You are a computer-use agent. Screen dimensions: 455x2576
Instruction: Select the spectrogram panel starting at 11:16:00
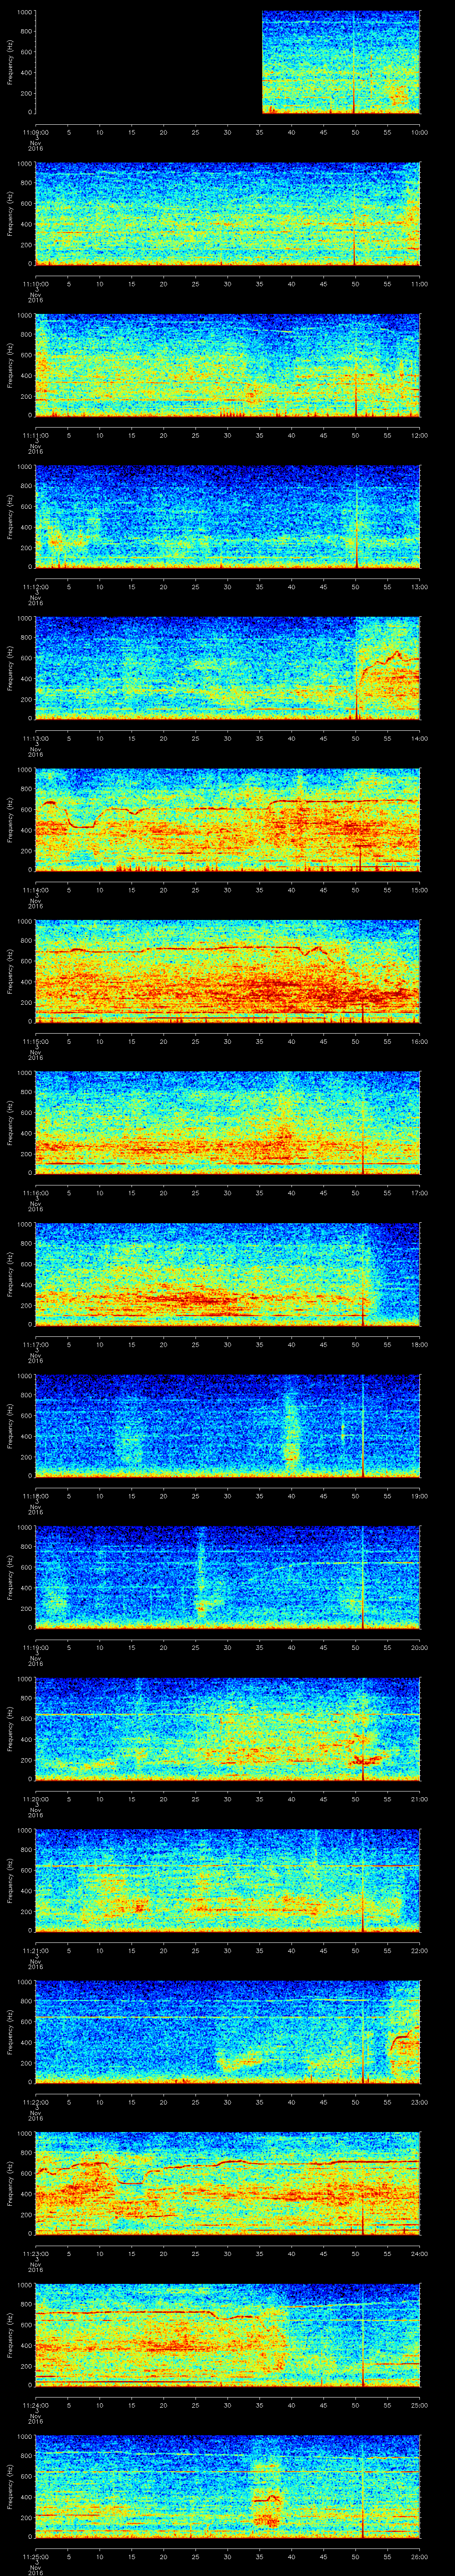(x=228, y=1123)
